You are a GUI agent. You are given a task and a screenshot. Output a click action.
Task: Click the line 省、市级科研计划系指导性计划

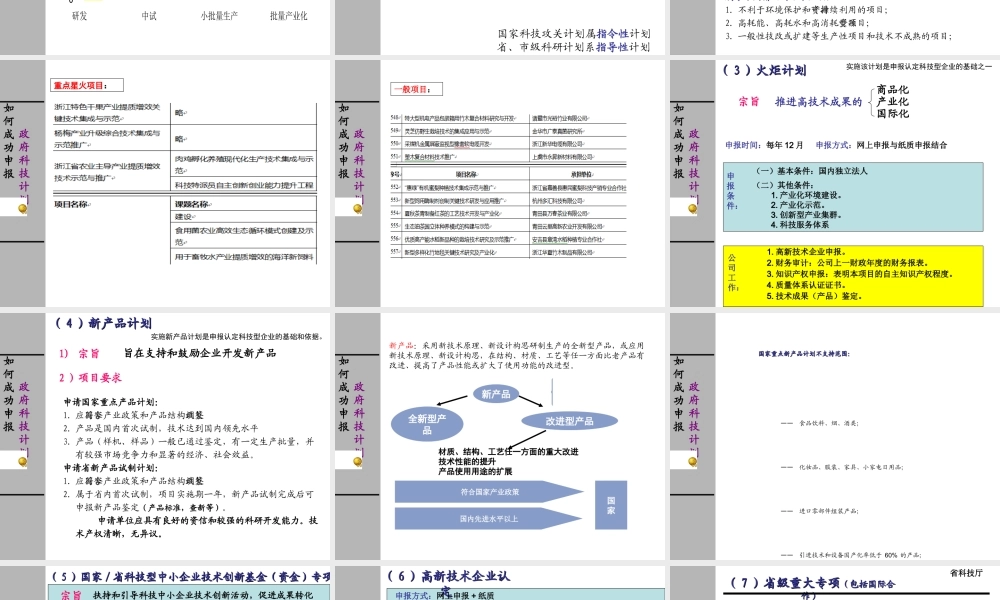tap(574, 47)
